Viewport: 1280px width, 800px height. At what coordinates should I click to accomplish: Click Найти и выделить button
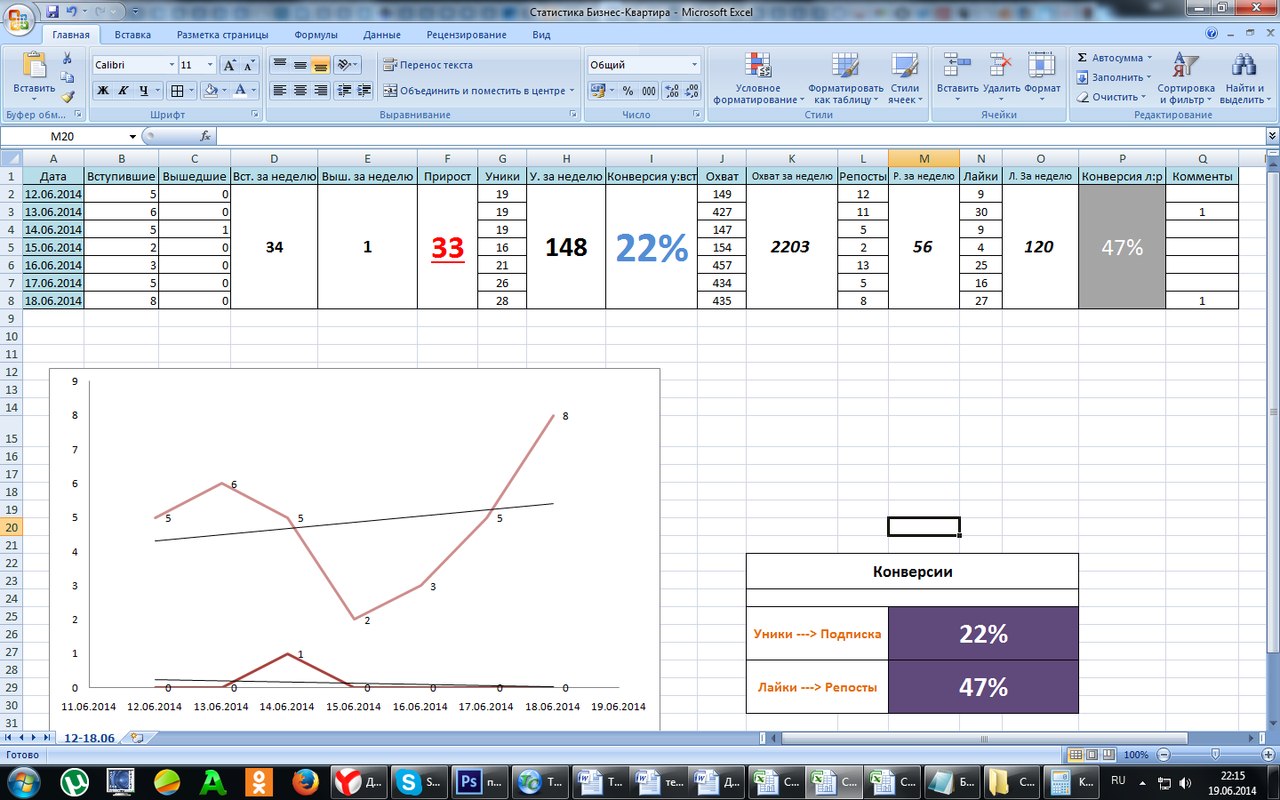[1244, 78]
